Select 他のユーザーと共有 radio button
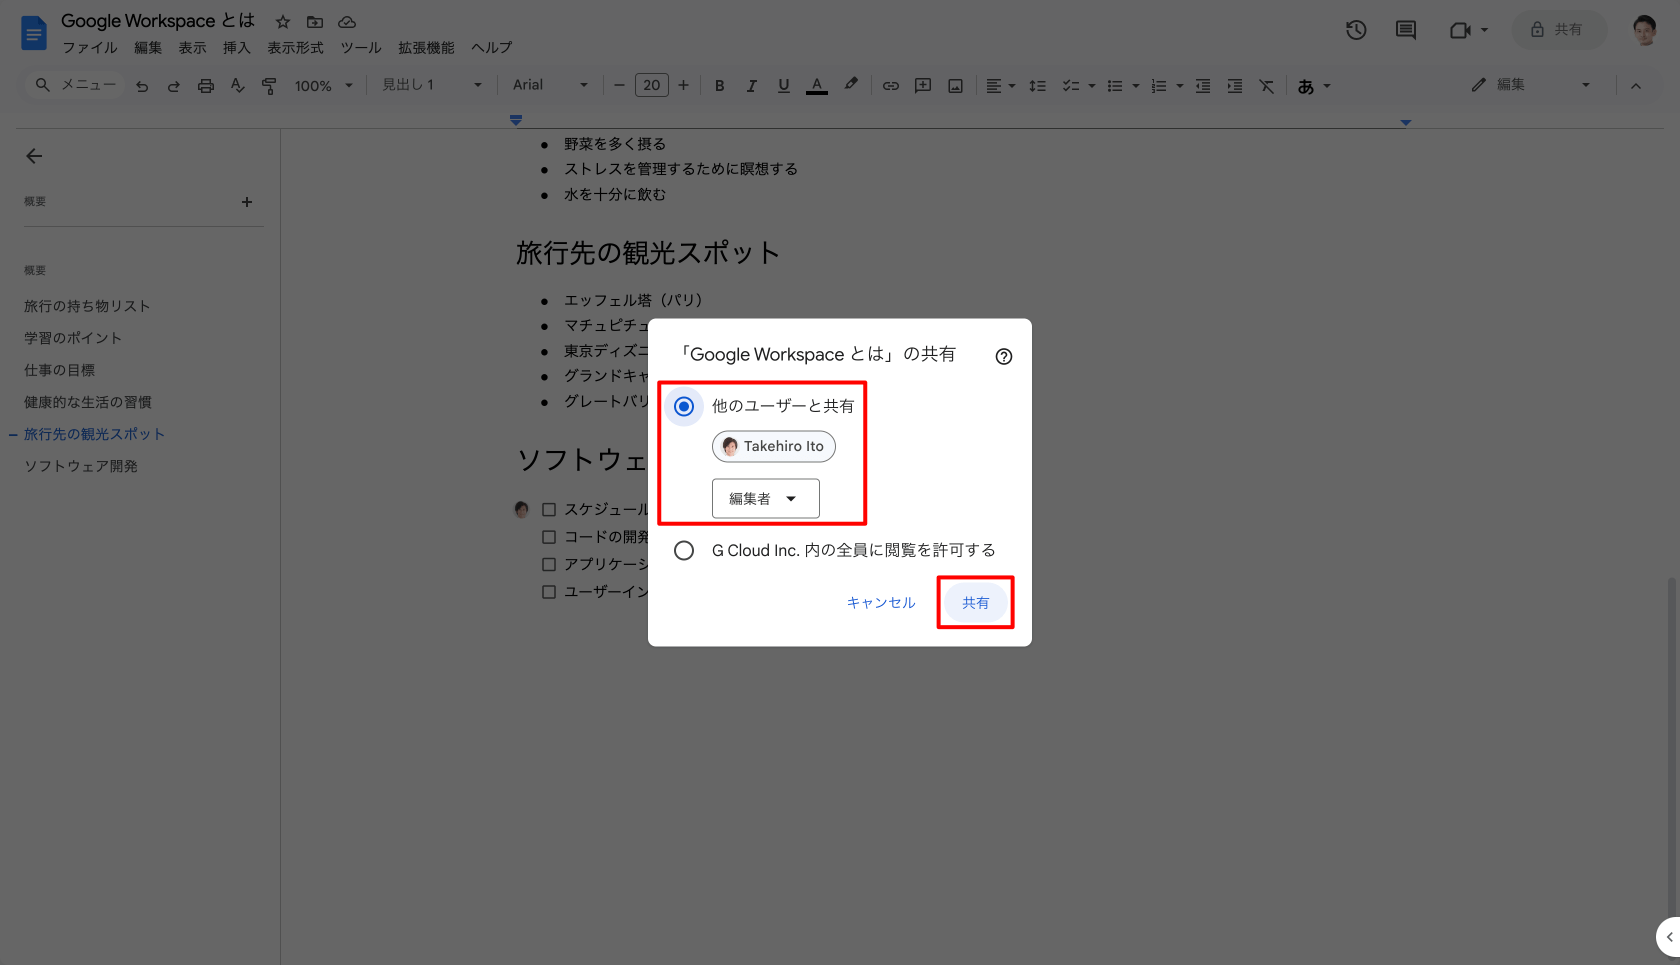The width and height of the screenshot is (1680, 965). pyautogui.click(x=684, y=406)
